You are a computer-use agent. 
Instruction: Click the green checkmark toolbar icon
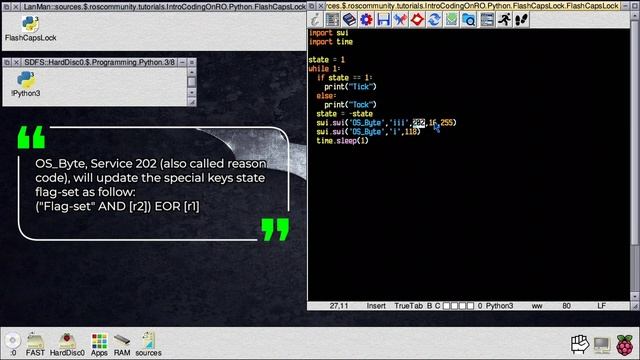point(451,19)
